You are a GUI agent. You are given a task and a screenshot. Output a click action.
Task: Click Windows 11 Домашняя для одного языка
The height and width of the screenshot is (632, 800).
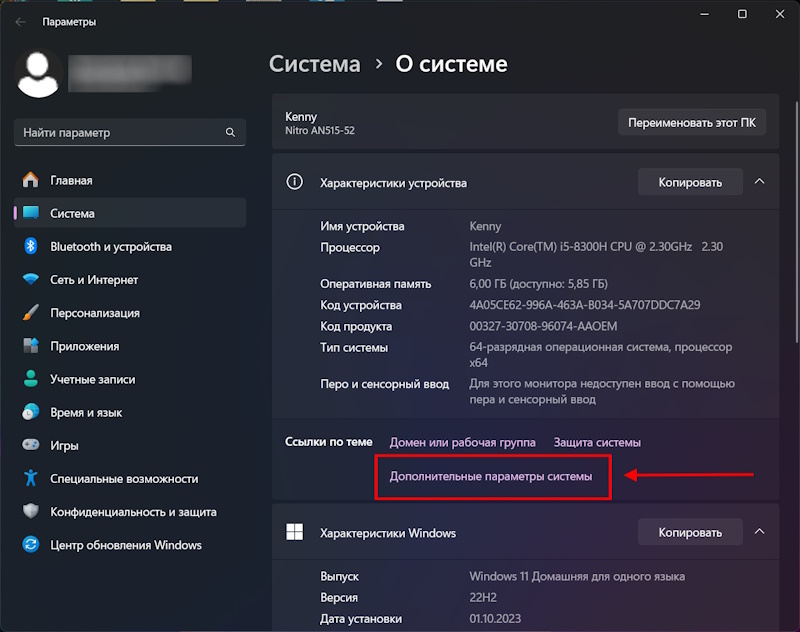click(577, 576)
